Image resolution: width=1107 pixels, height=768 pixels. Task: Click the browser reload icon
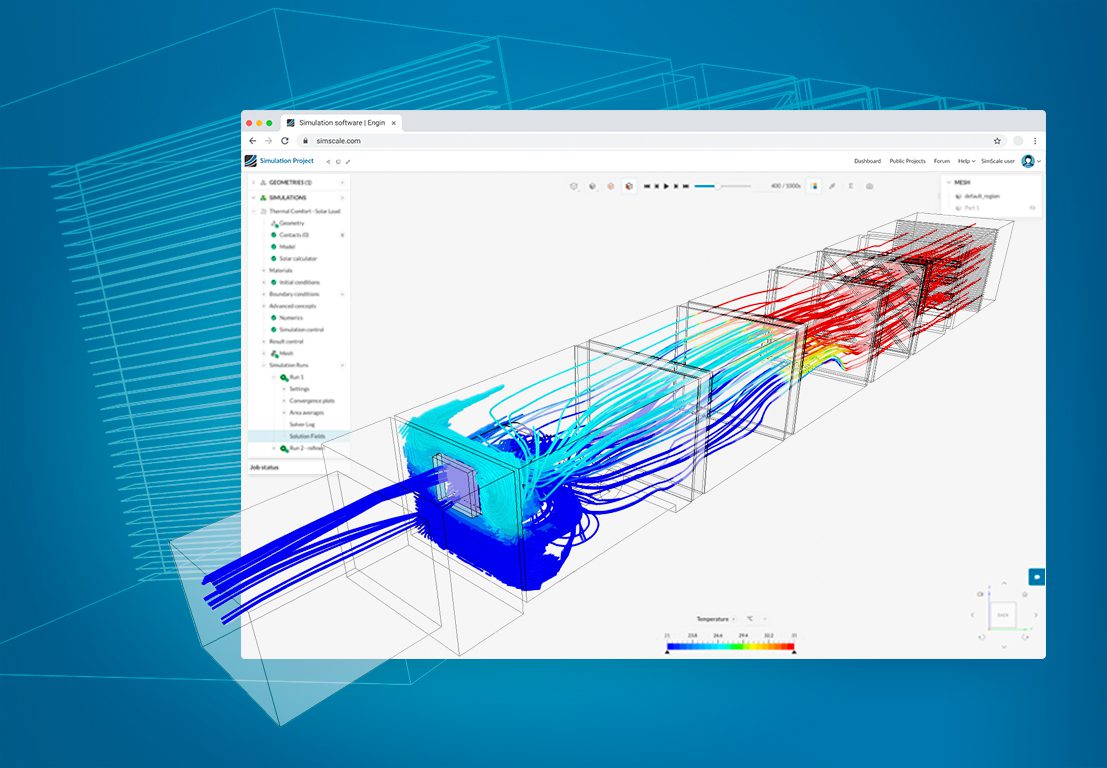pyautogui.click(x=285, y=141)
